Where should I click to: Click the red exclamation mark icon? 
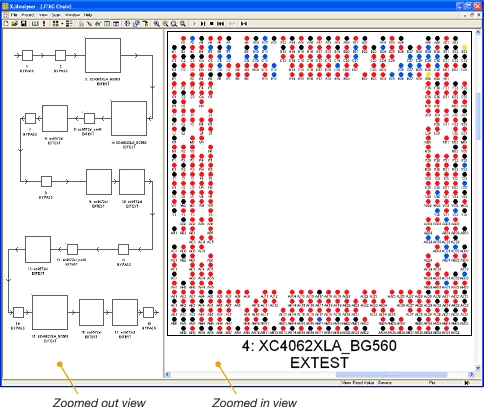pos(44,24)
